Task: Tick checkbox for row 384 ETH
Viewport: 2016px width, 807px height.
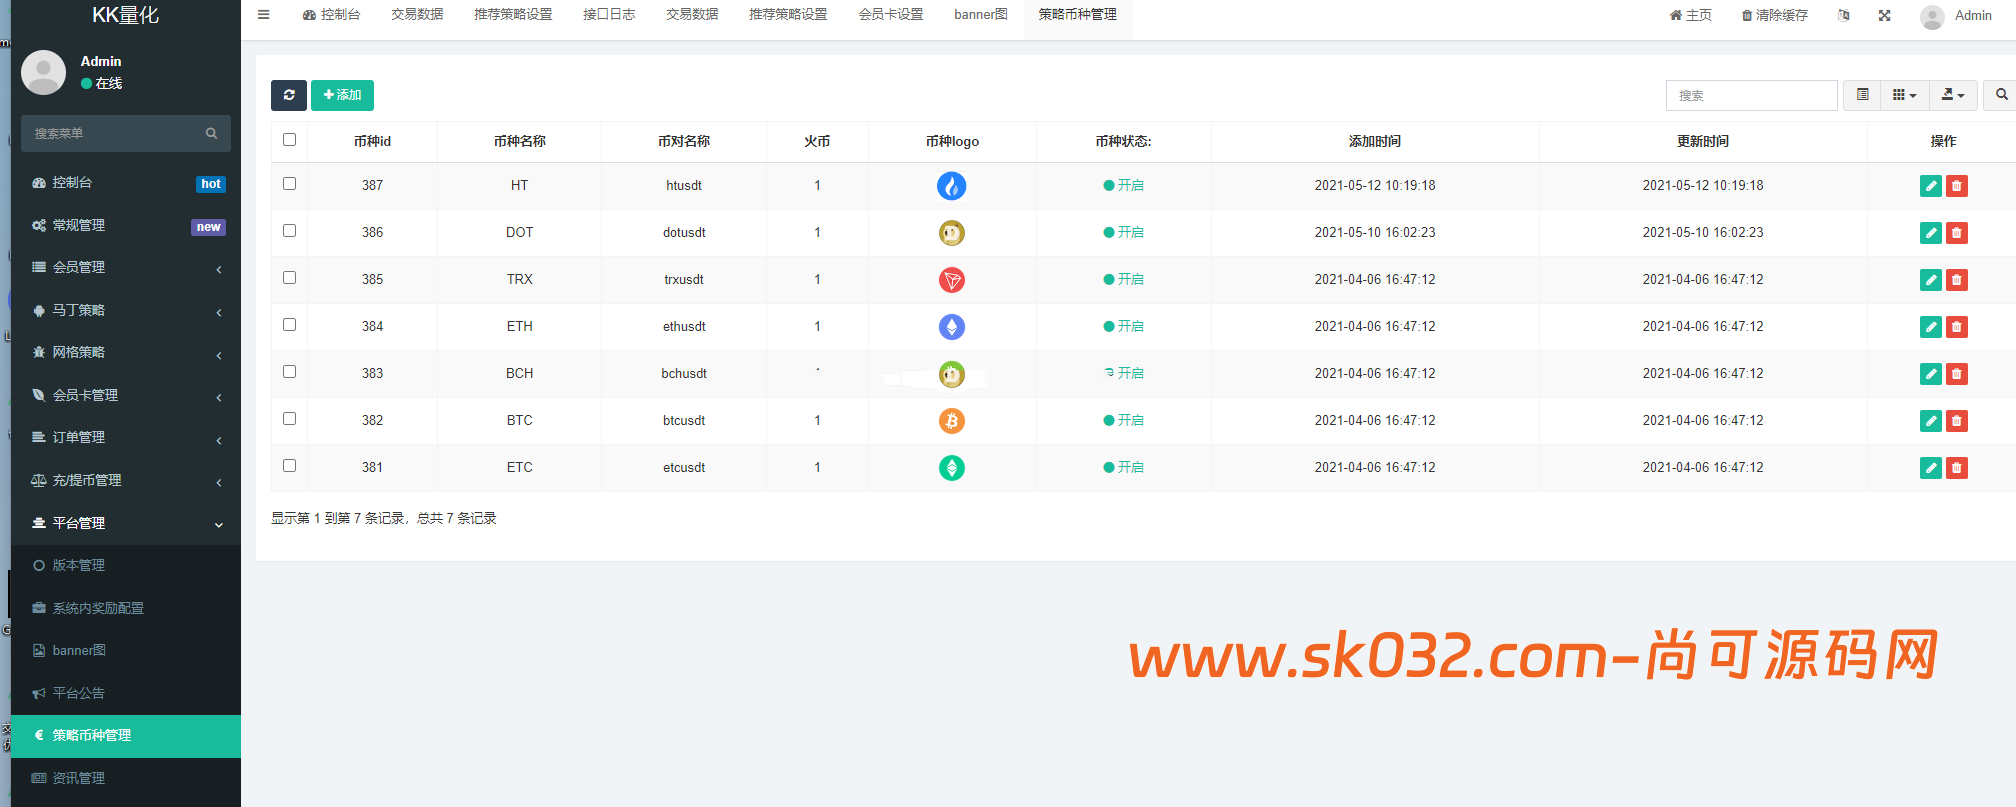Action: click(x=290, y=325)
